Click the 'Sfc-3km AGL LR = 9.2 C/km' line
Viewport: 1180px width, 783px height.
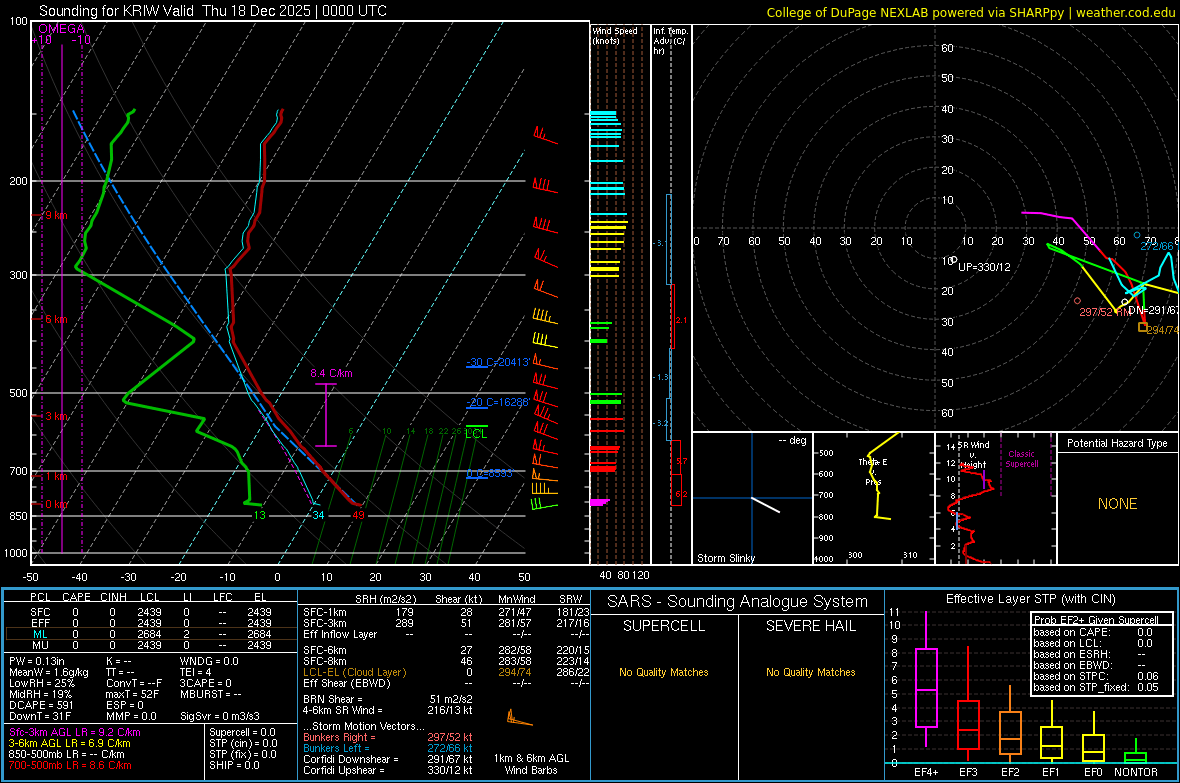click(x=75, y=732)
